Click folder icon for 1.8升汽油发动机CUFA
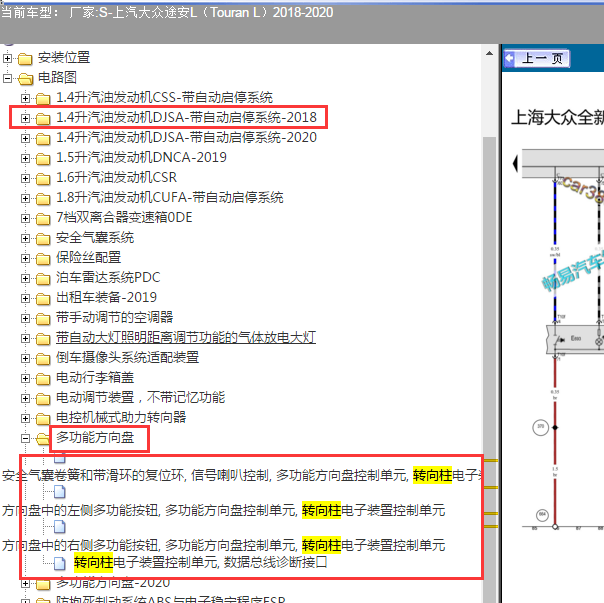This screenshot has width=604, height=603. 43,199
